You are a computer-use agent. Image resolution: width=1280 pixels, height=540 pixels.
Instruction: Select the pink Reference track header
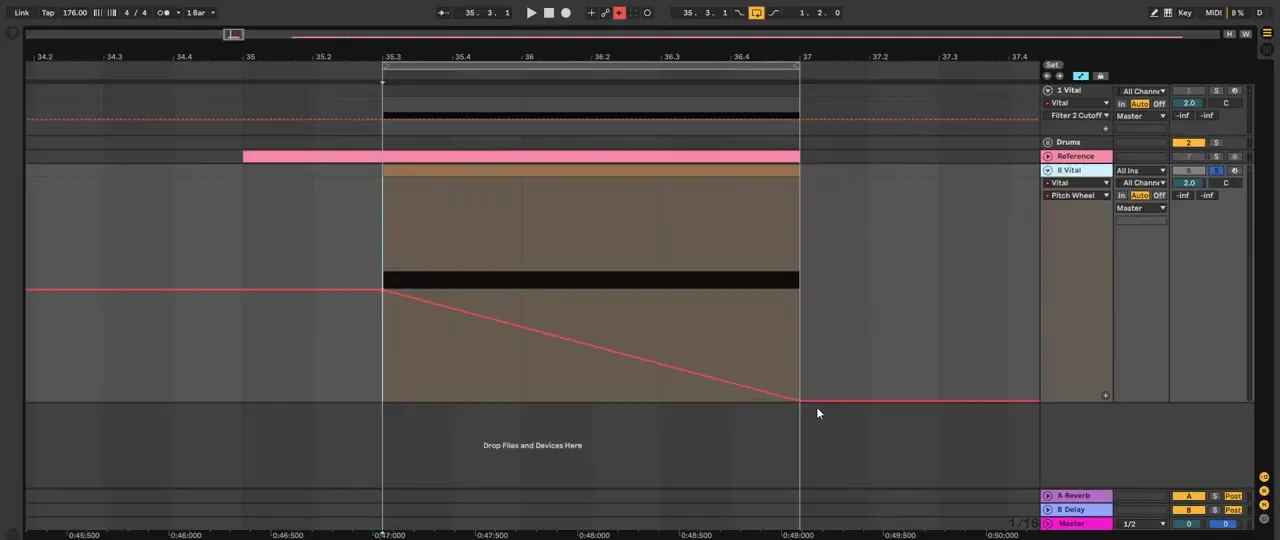1077,156
